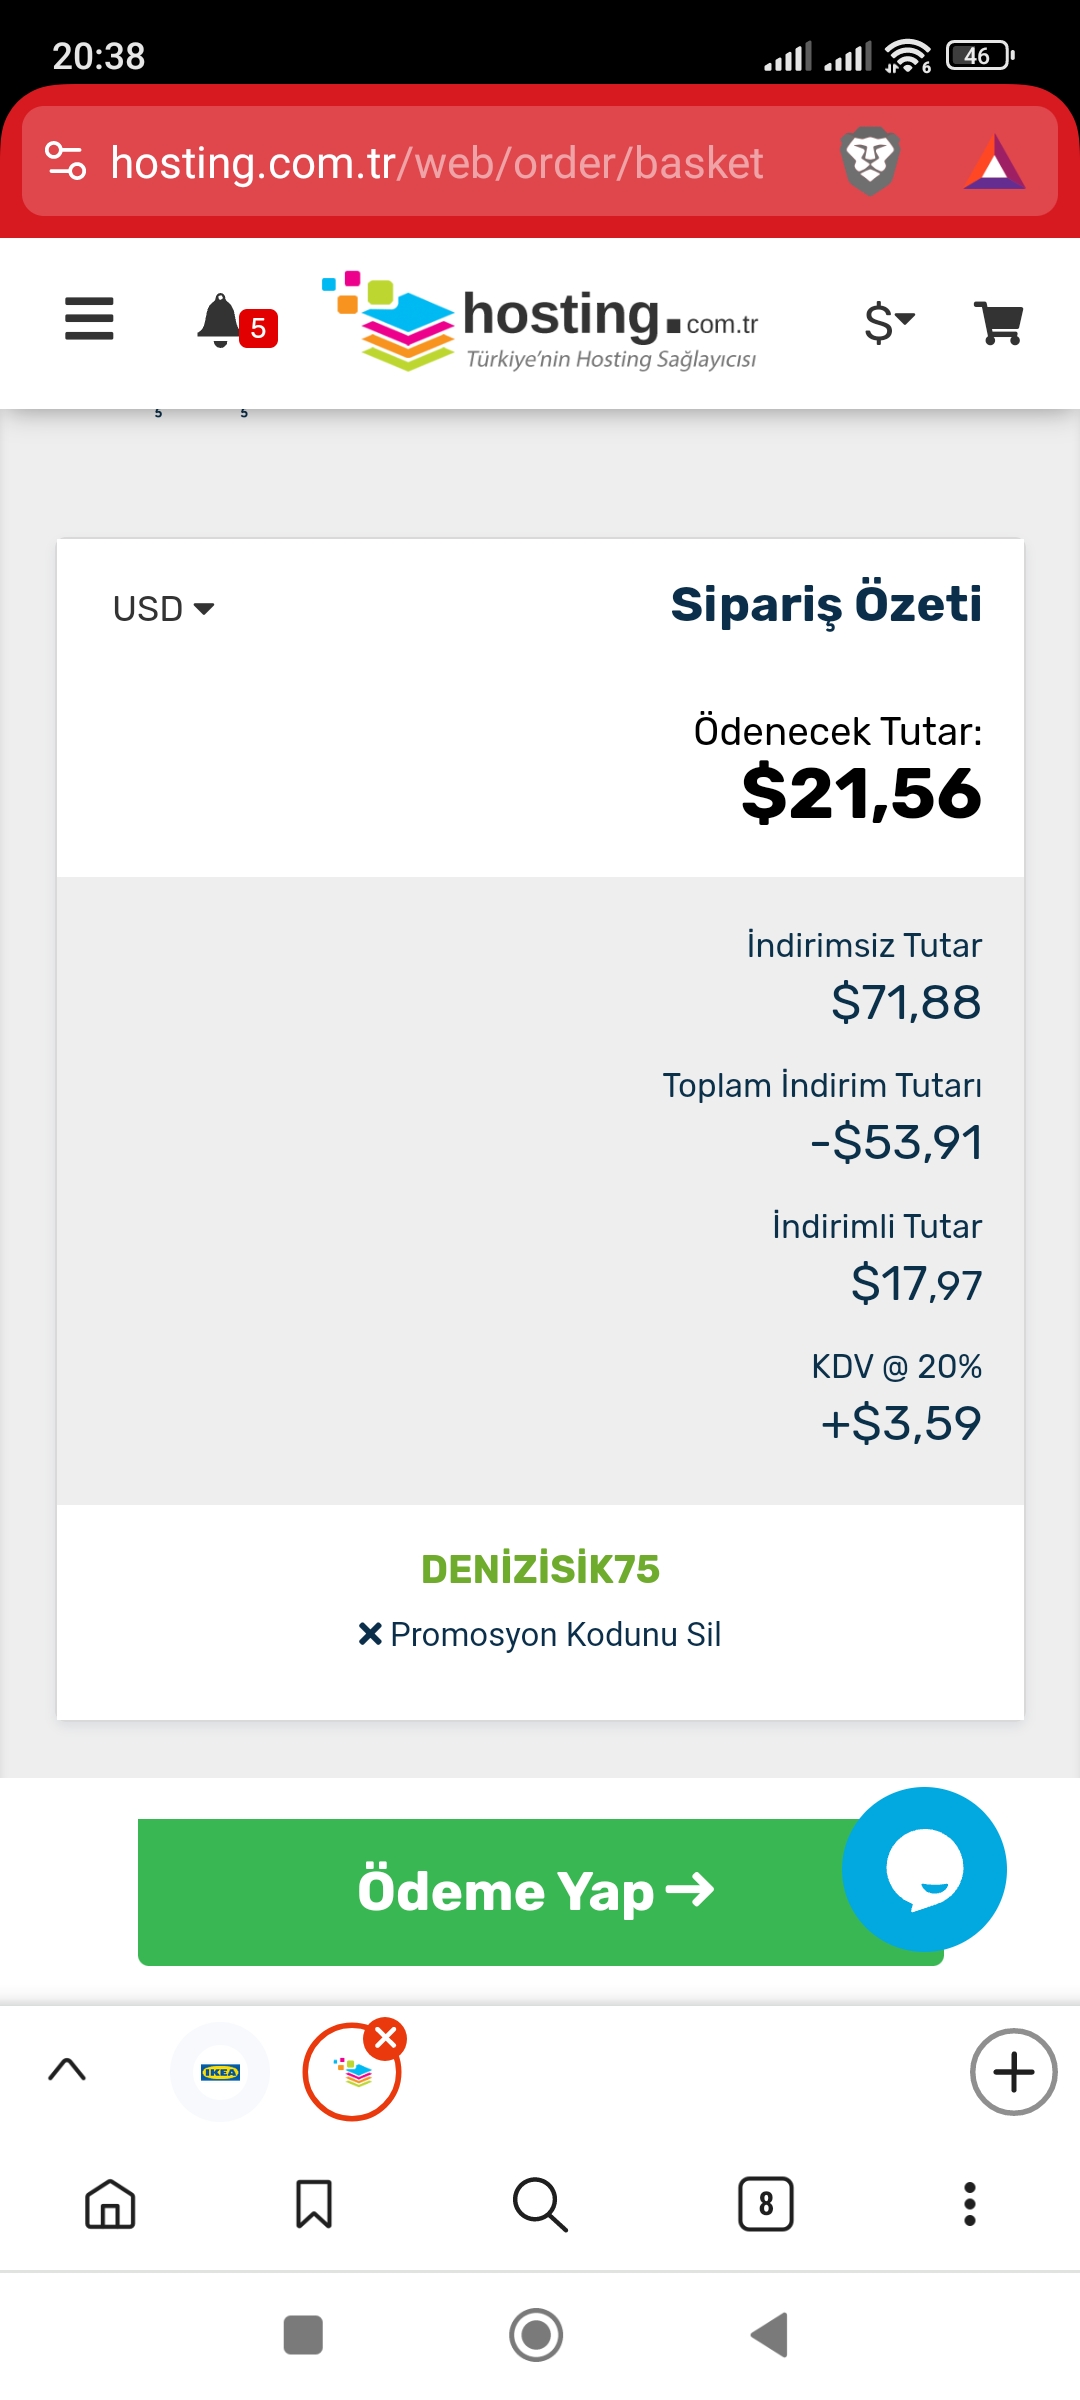1080x2400 pixels.
Task: Expand the USD currency dropdown
Action: click(164, 608)
